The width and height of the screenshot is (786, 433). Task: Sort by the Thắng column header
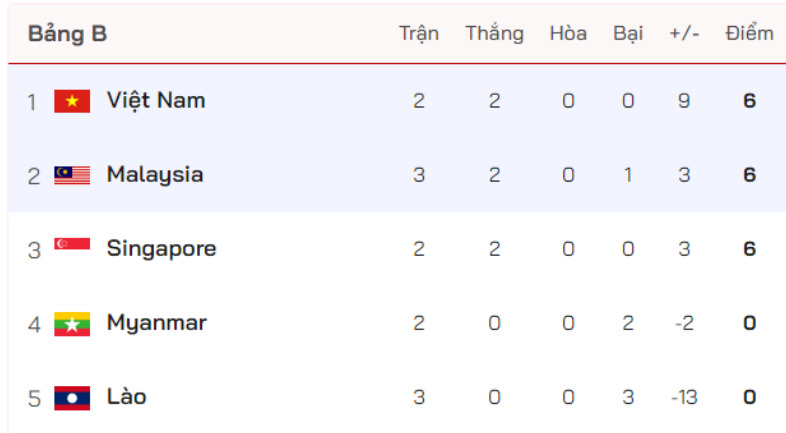point(494,33)
